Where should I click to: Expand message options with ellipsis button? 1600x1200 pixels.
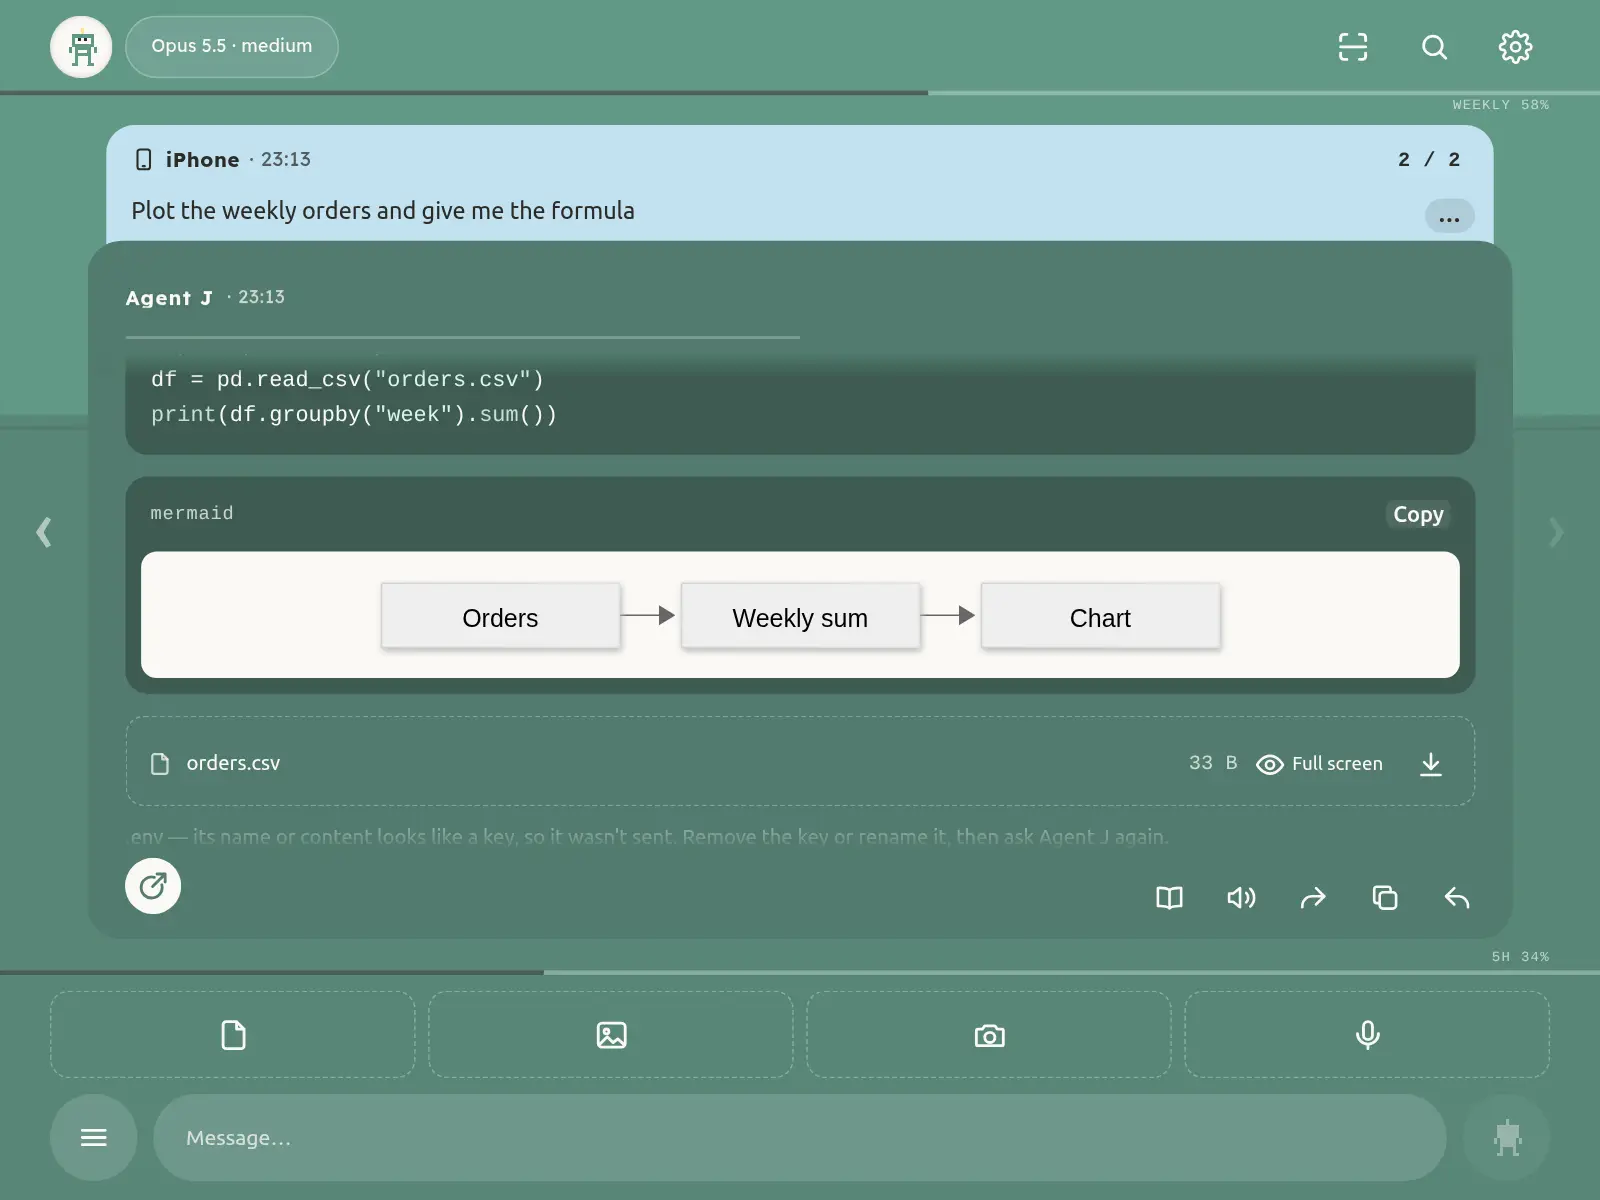(1449, 217)
